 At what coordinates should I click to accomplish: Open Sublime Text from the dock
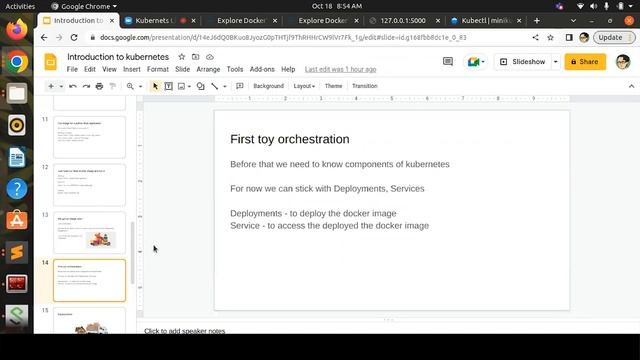tap(17, 252)
